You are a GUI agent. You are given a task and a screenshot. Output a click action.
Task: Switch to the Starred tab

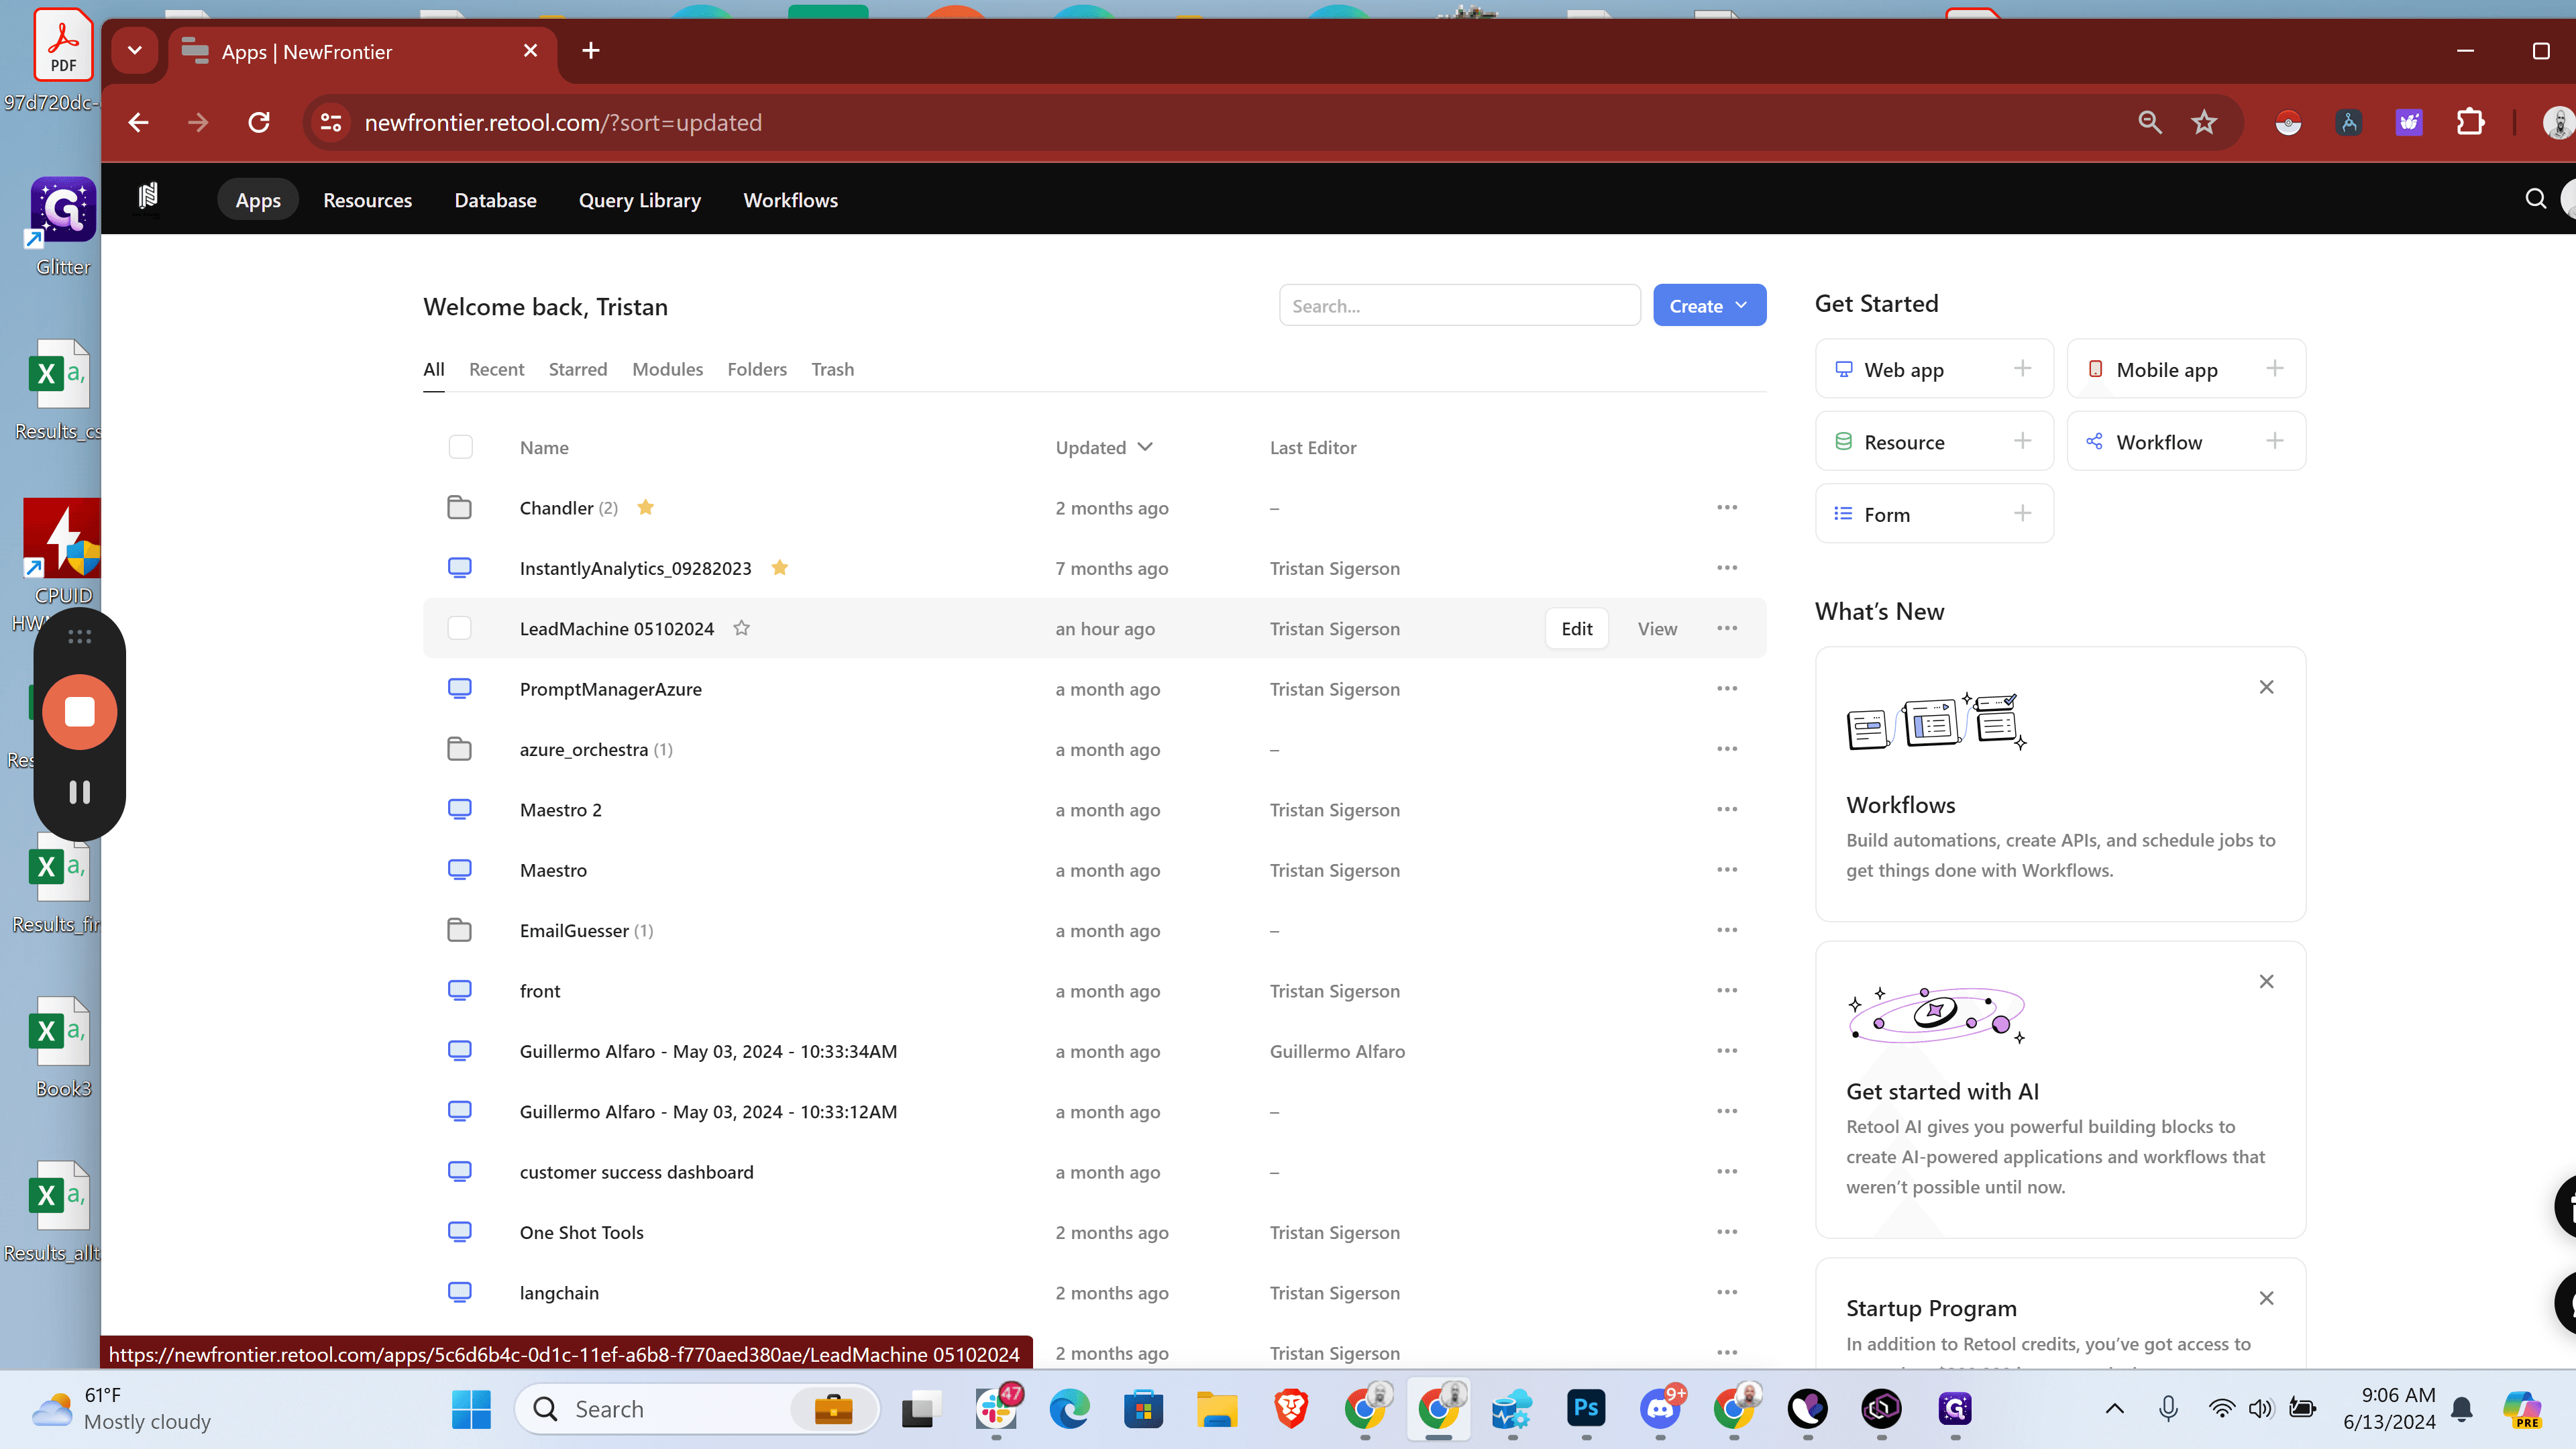point(577,369)
